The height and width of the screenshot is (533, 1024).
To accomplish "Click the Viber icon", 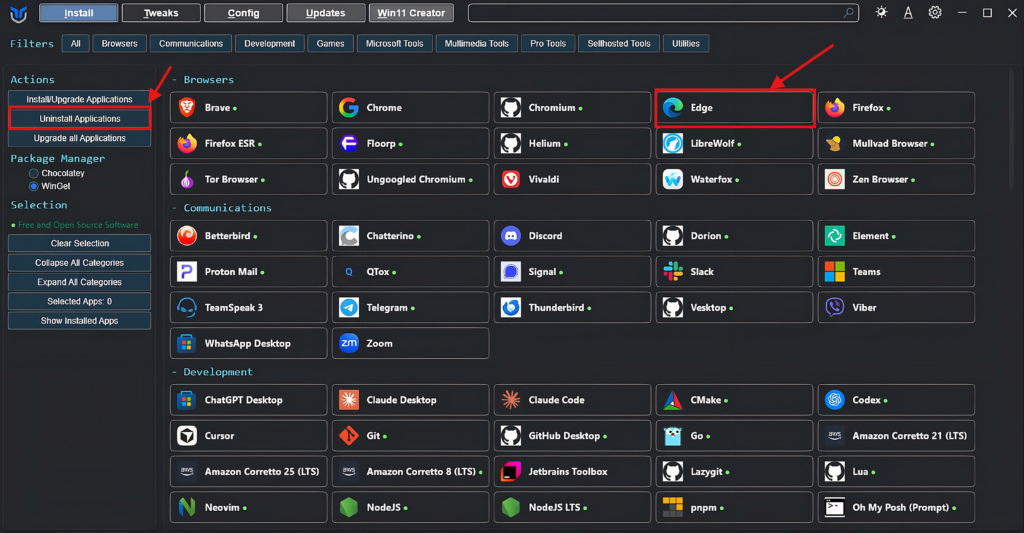I will coord(835,308).
